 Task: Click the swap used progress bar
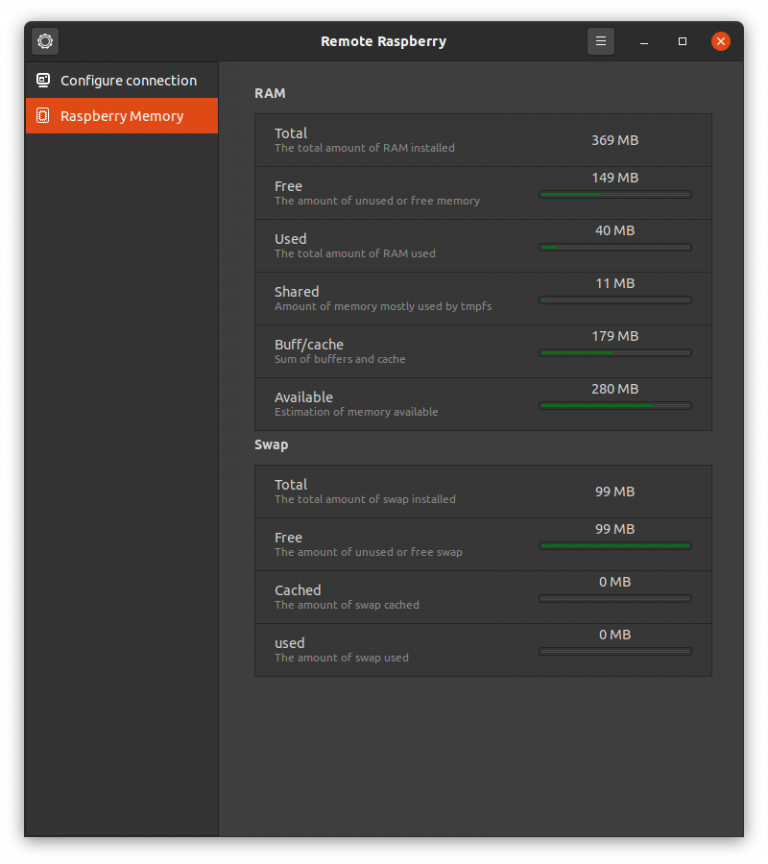point(615,652)
